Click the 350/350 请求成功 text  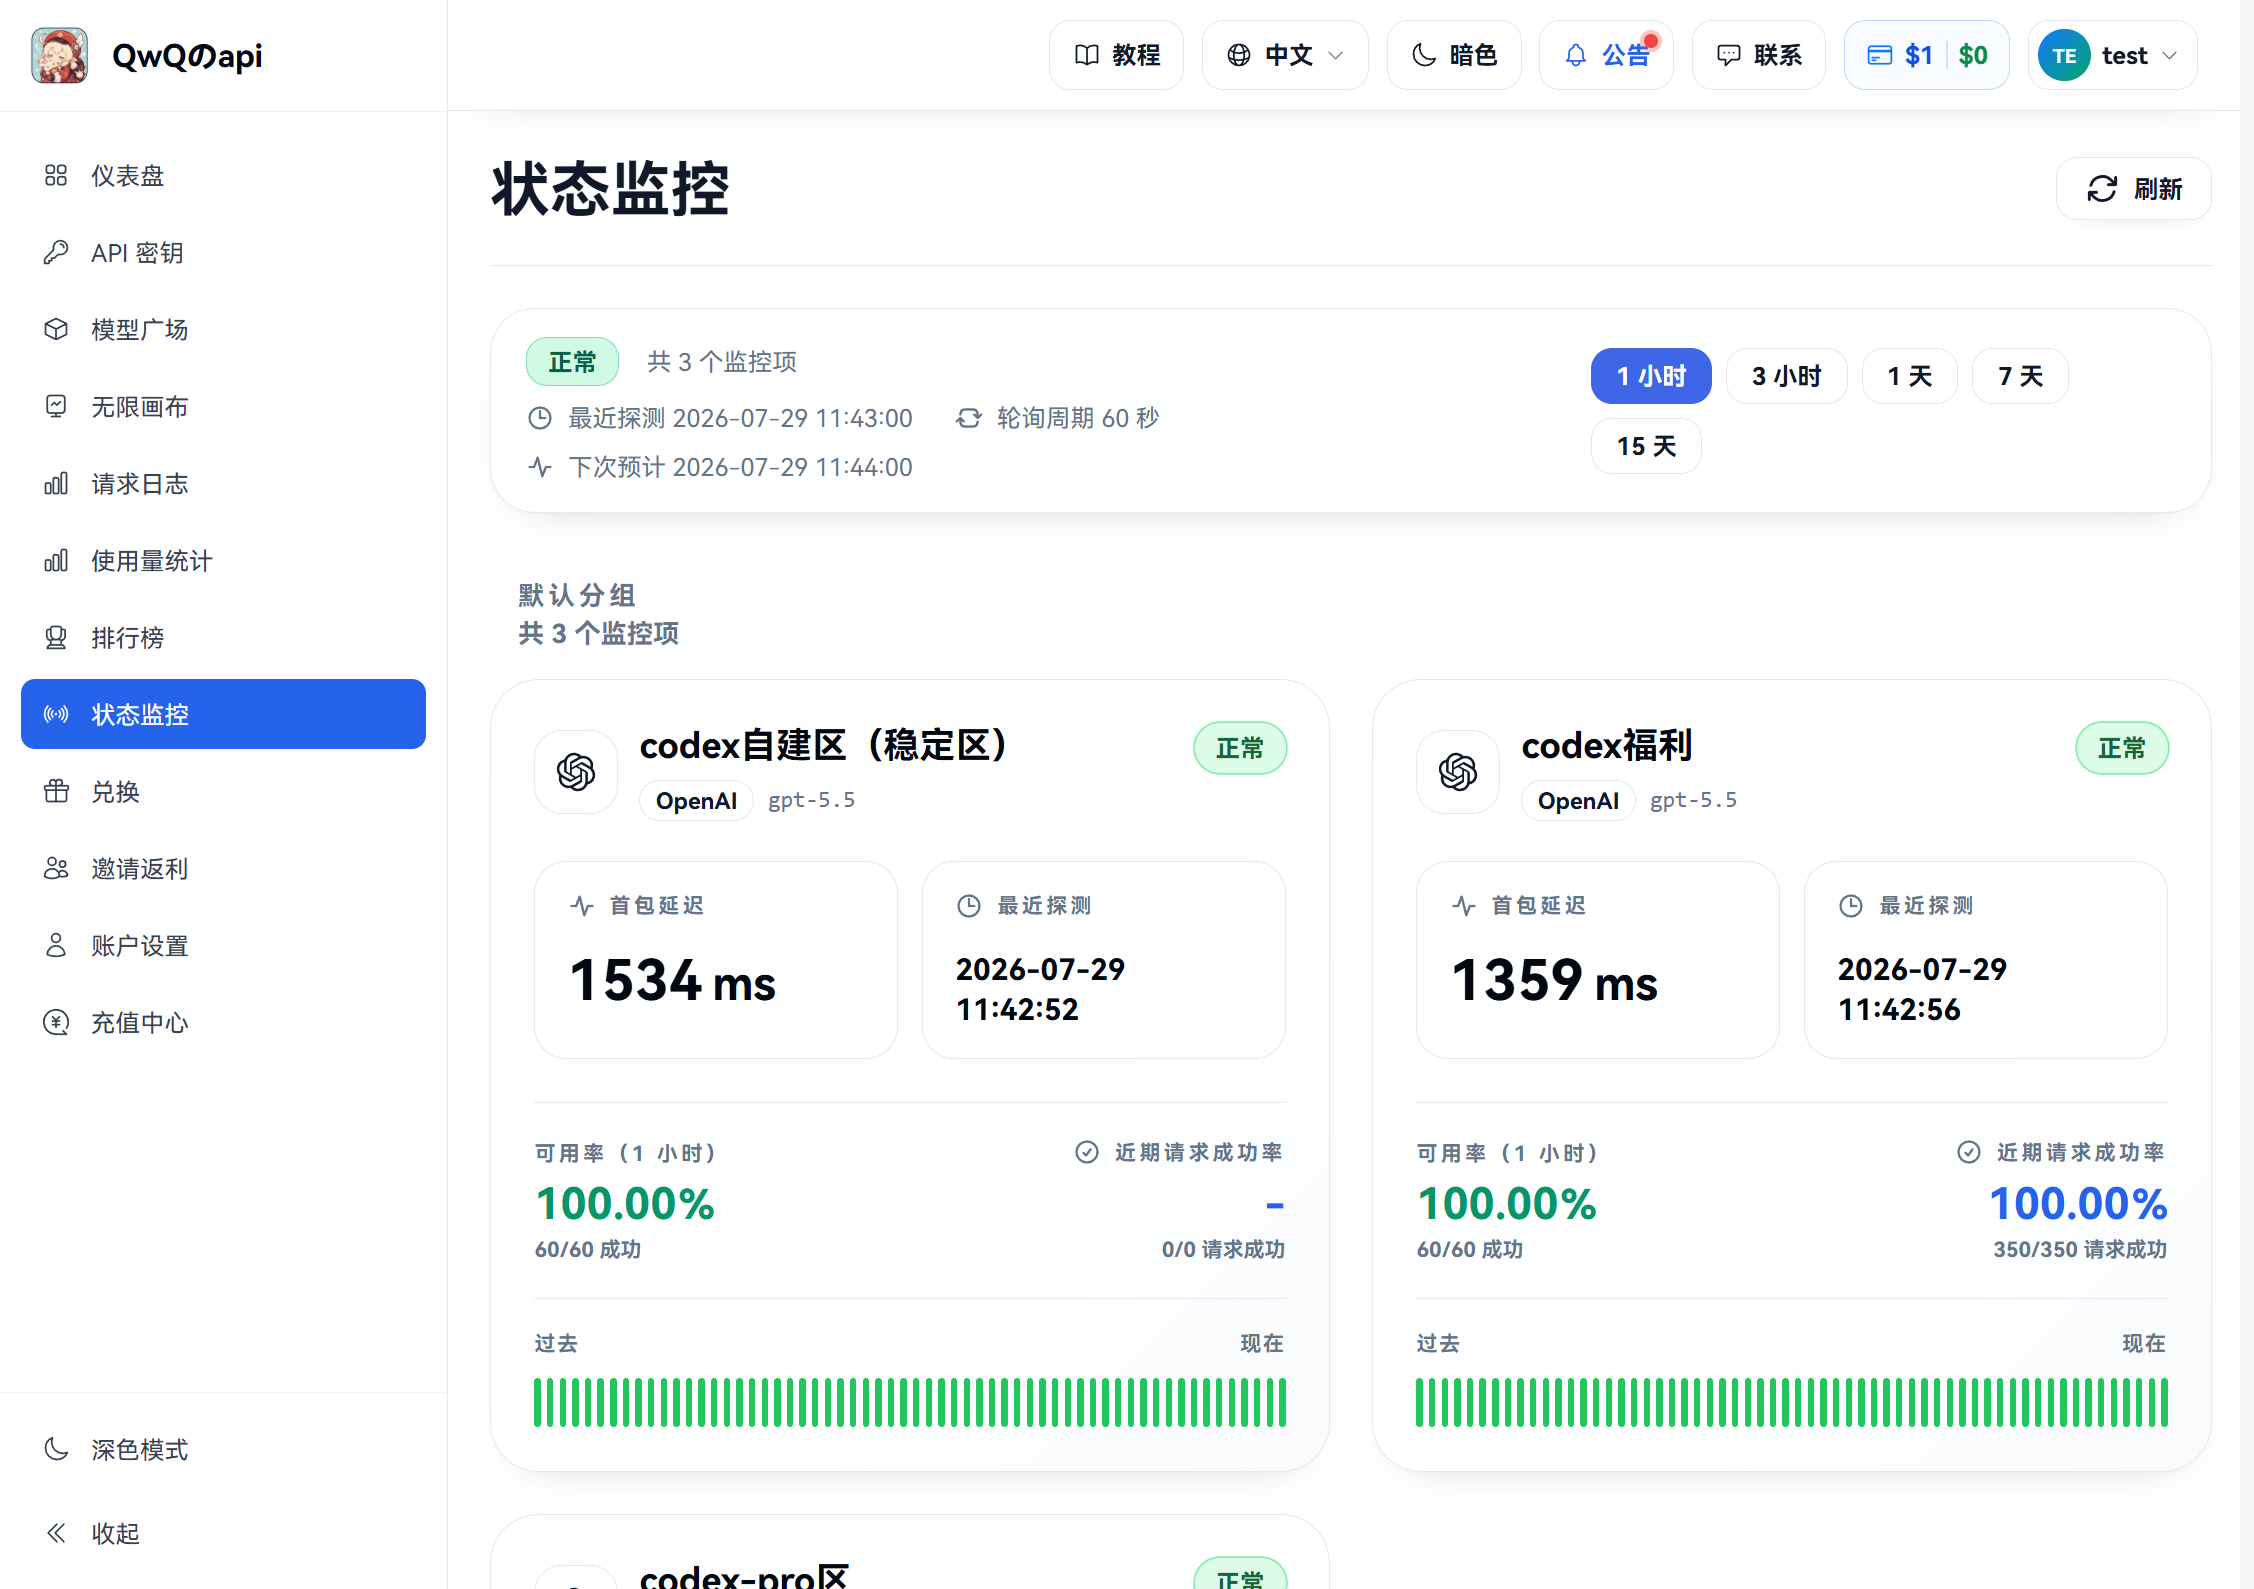[x=2080, y=1250]
